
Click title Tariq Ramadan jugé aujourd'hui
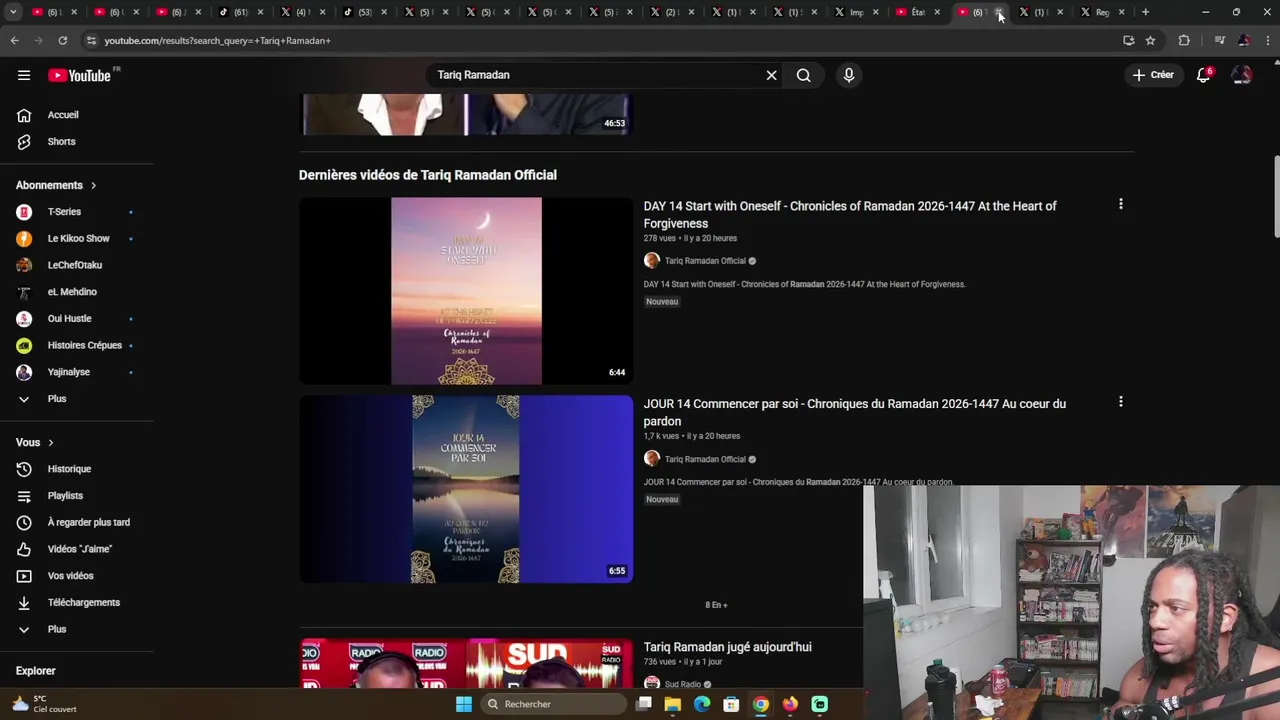click(727, 647)
